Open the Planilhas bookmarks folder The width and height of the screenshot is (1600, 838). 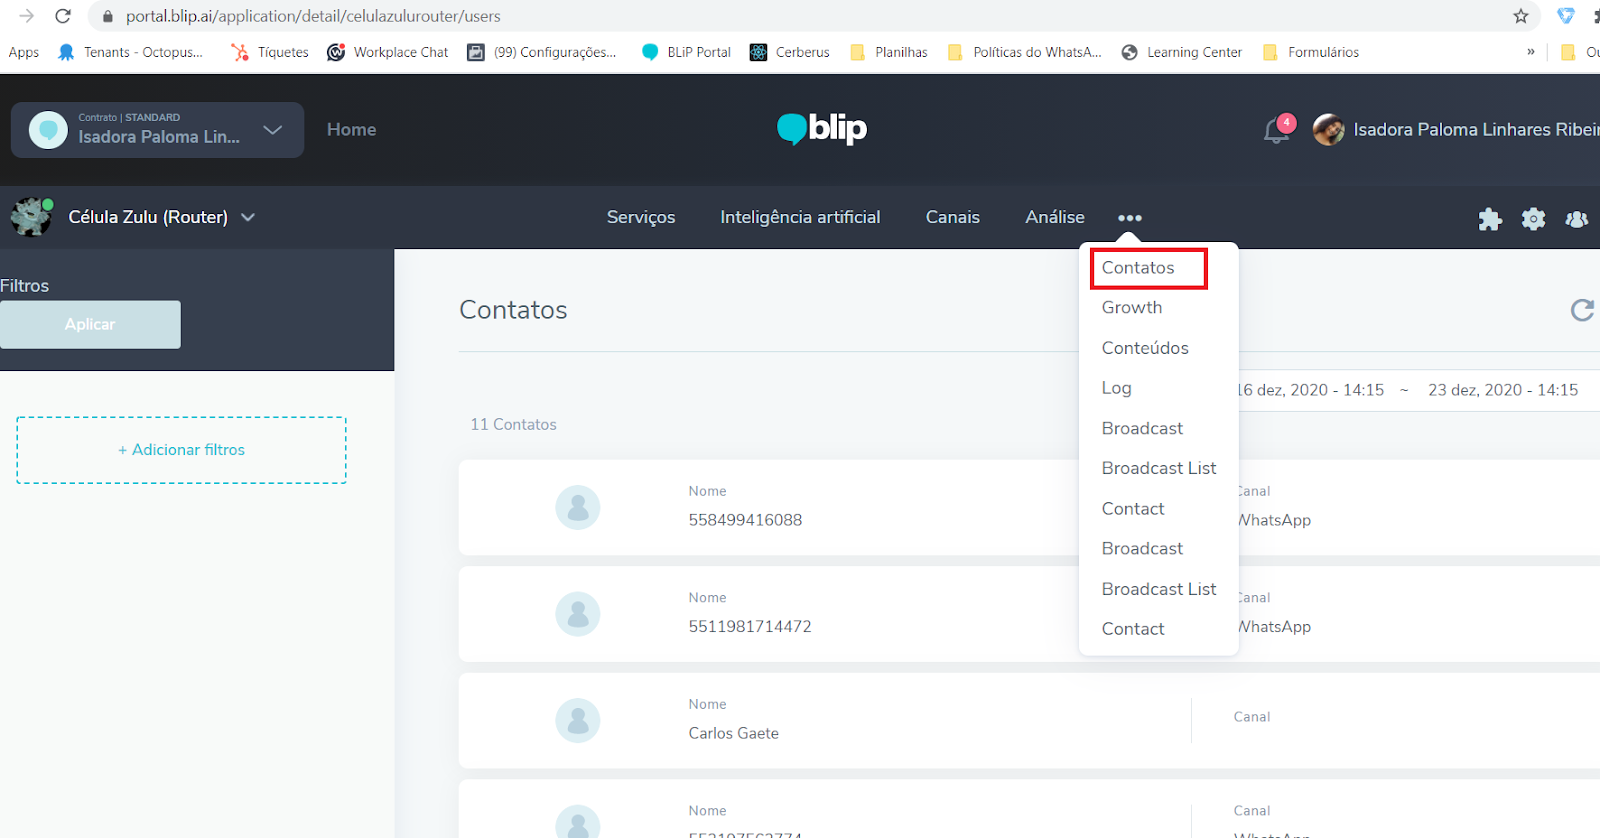pos(888,52)
